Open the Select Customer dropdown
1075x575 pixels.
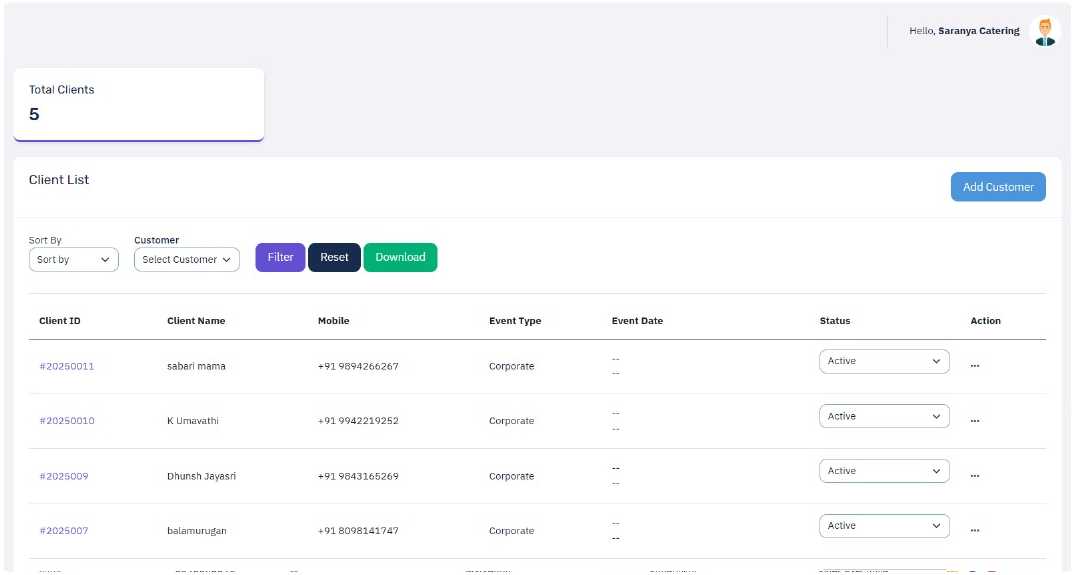coord(186,260)
